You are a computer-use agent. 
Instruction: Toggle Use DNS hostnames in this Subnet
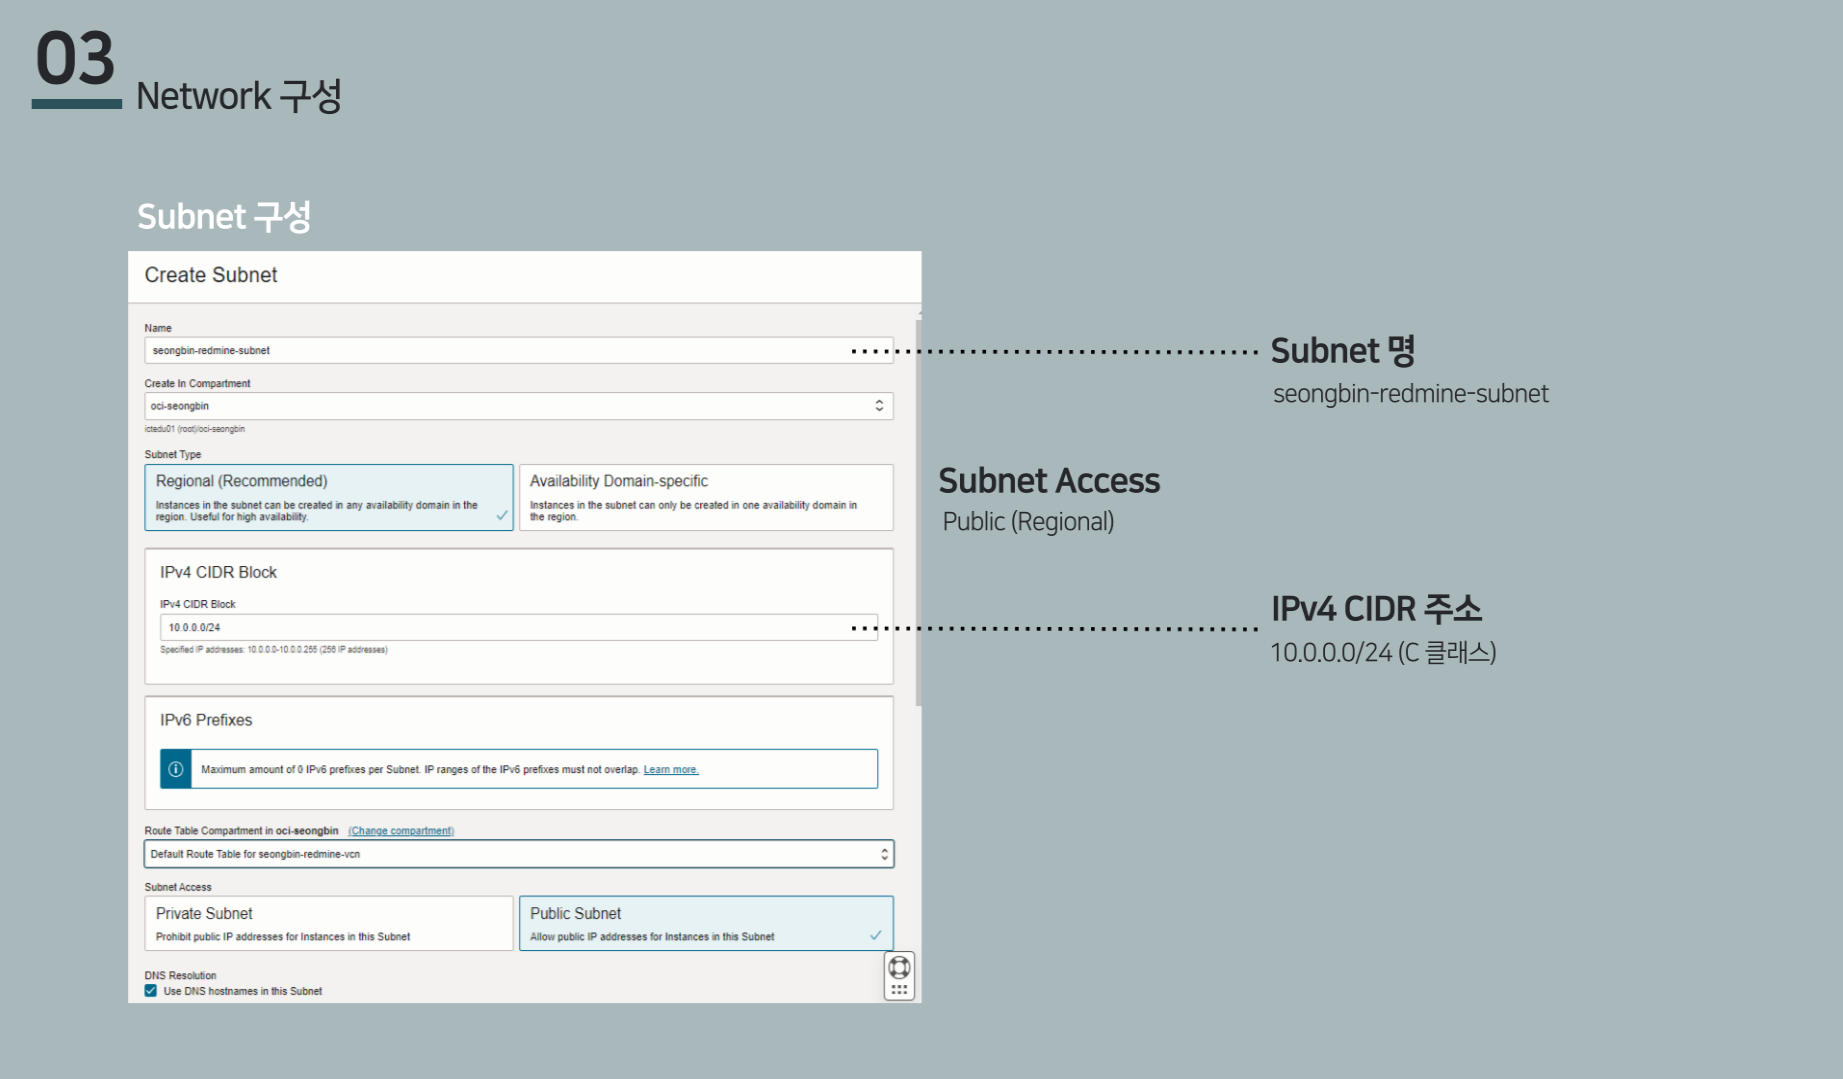click(151, 991)
